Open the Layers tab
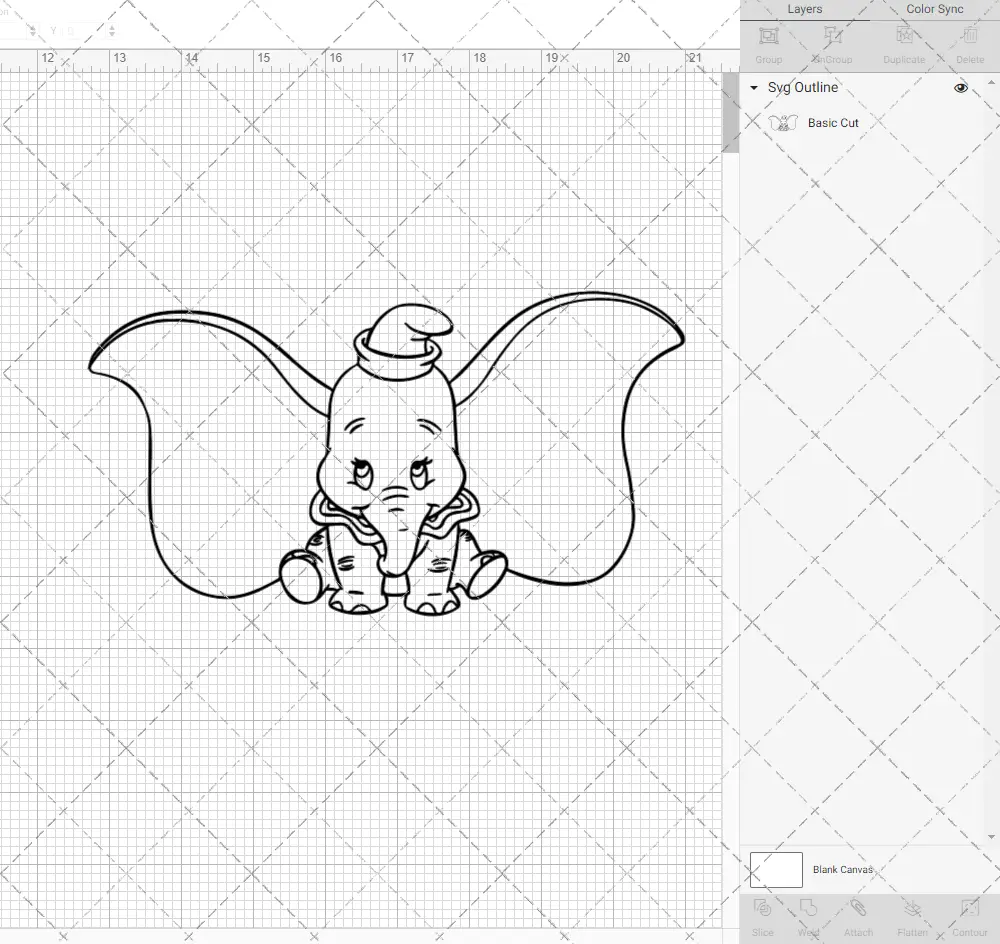The width and height of the screenshot is (1000, 944). 804,9
